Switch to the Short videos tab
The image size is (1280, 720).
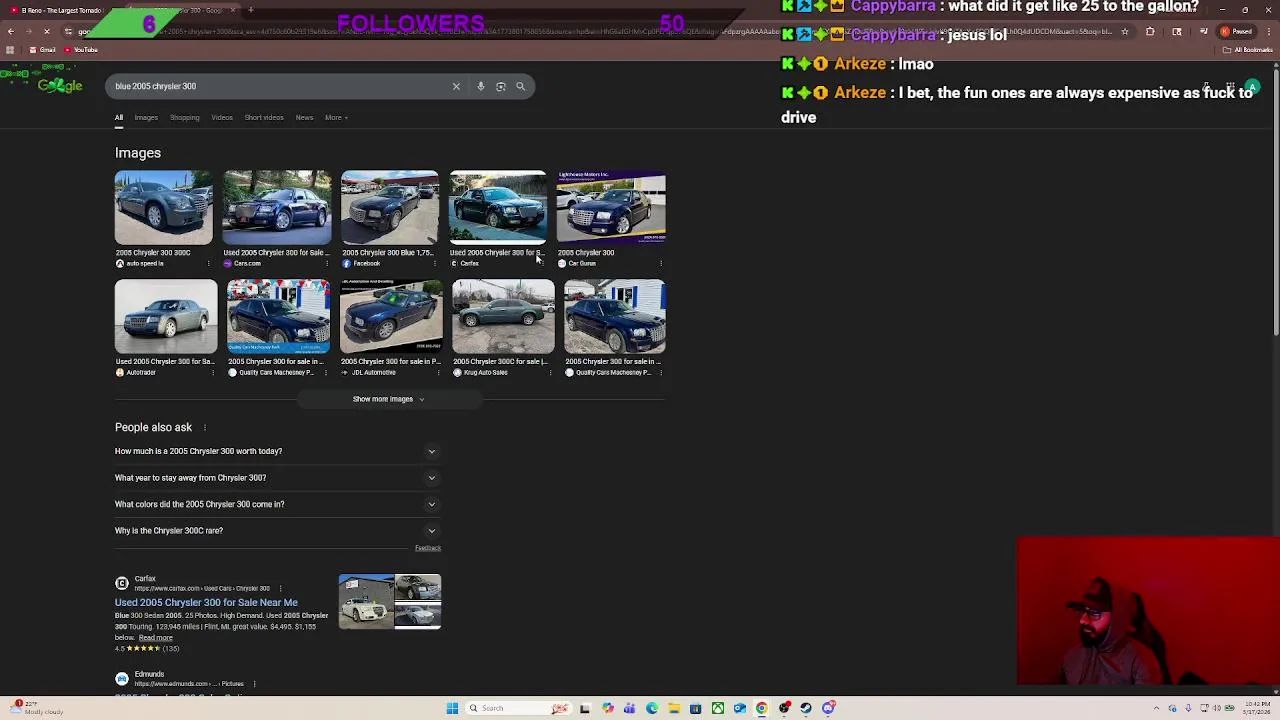point(264,117)
